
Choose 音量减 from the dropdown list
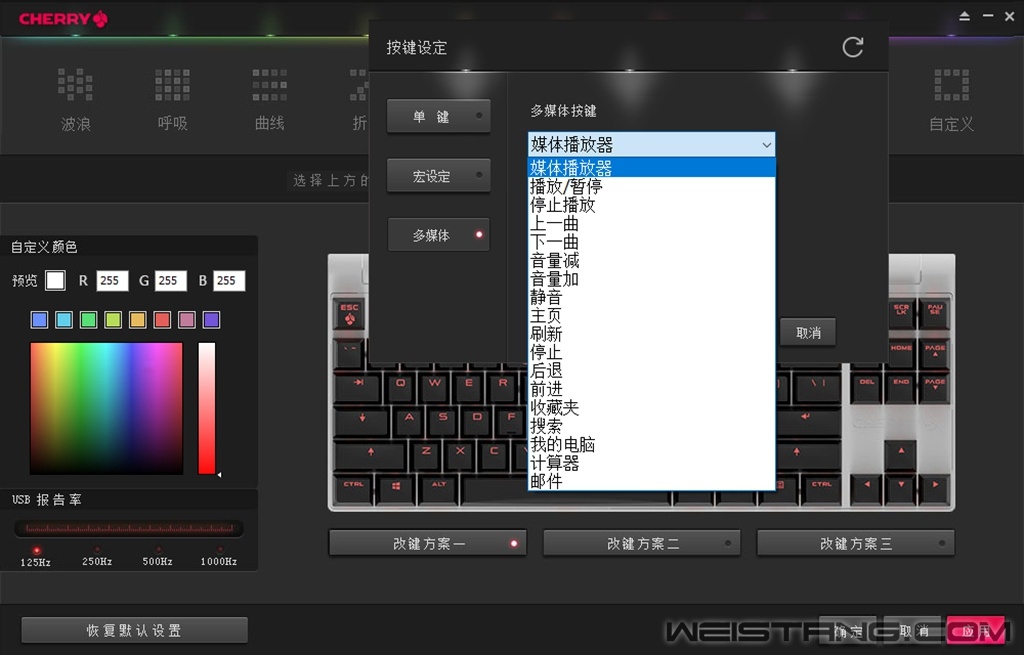point(651,261)
